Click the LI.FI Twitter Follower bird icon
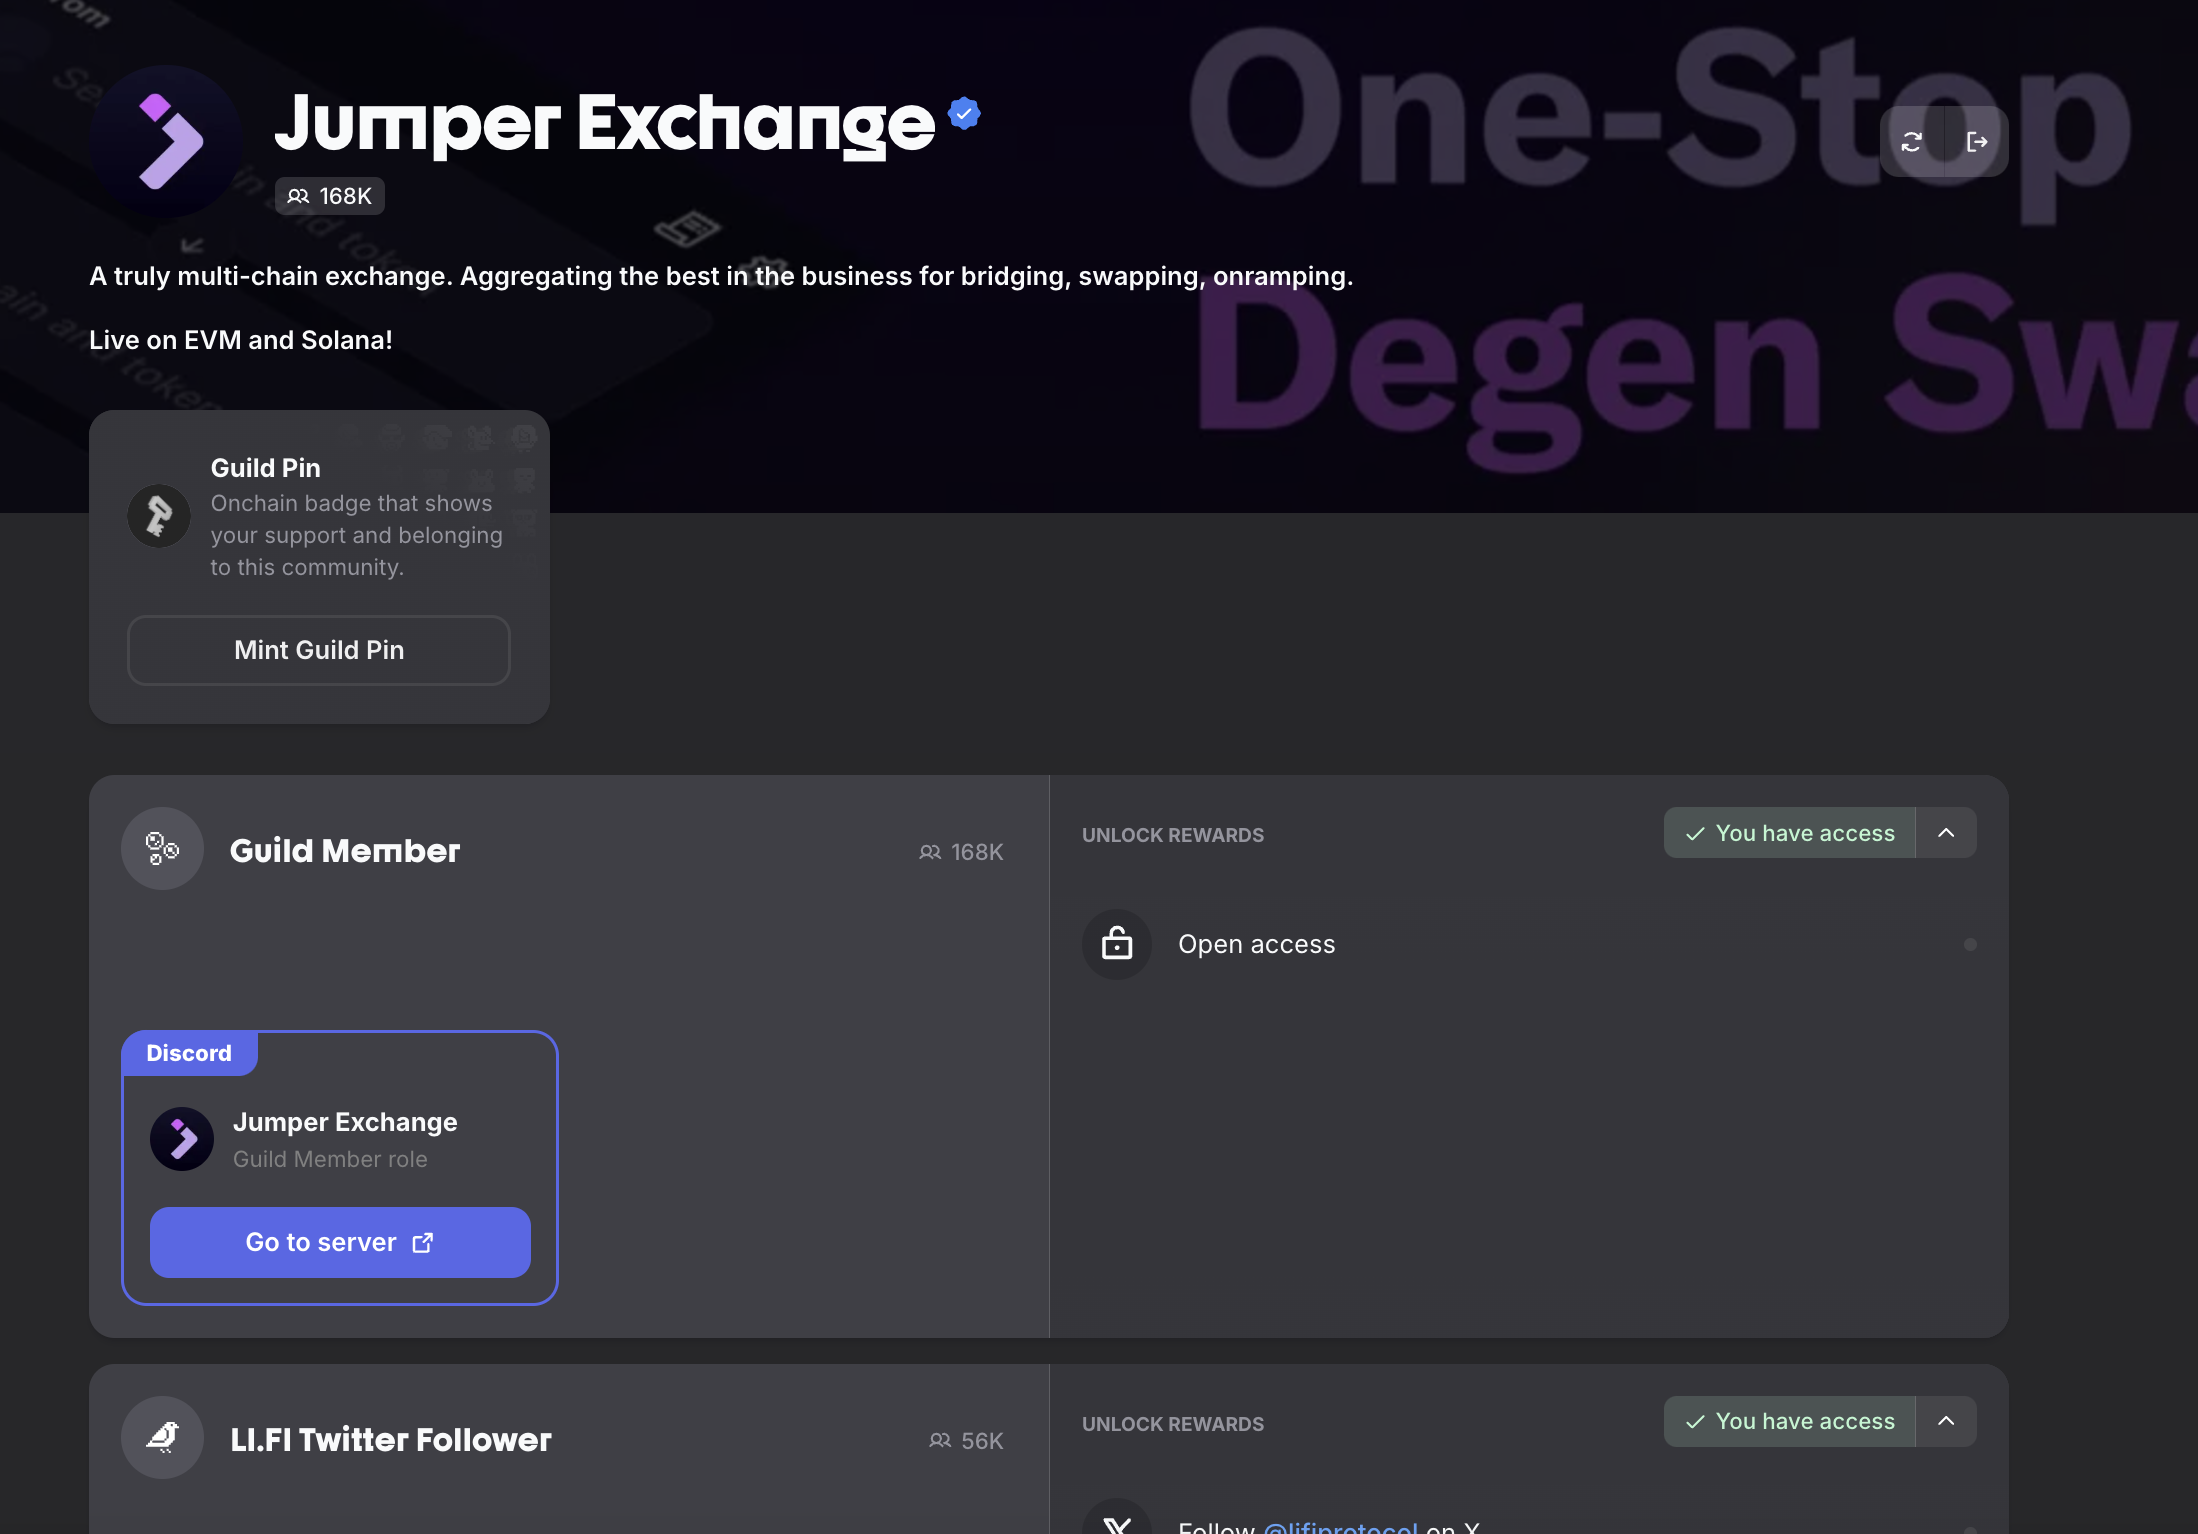Image resolution: width=2198 pixels, height=1534 pixels. tap(162, 1438)
